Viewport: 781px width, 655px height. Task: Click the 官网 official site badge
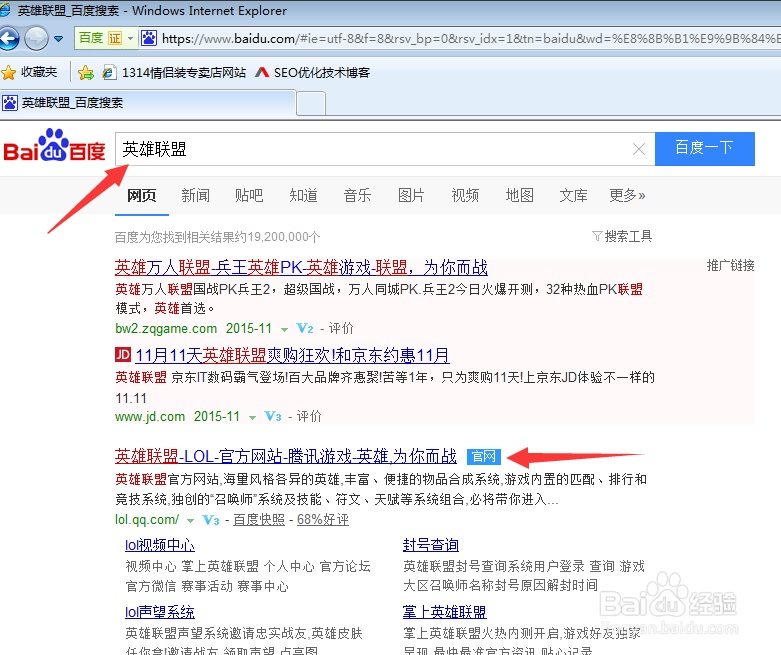(x=483, y=456)
